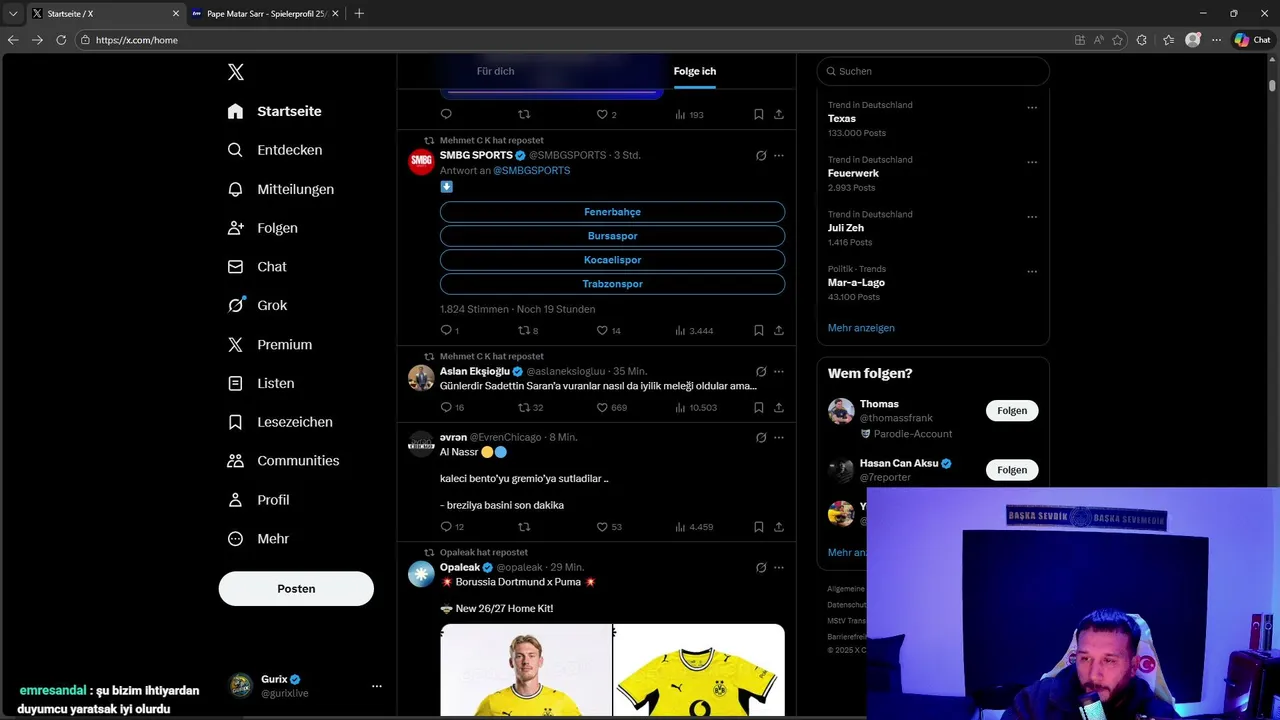Click the Suchen search field
The image size is (1280, 720).
pos(933,71)
